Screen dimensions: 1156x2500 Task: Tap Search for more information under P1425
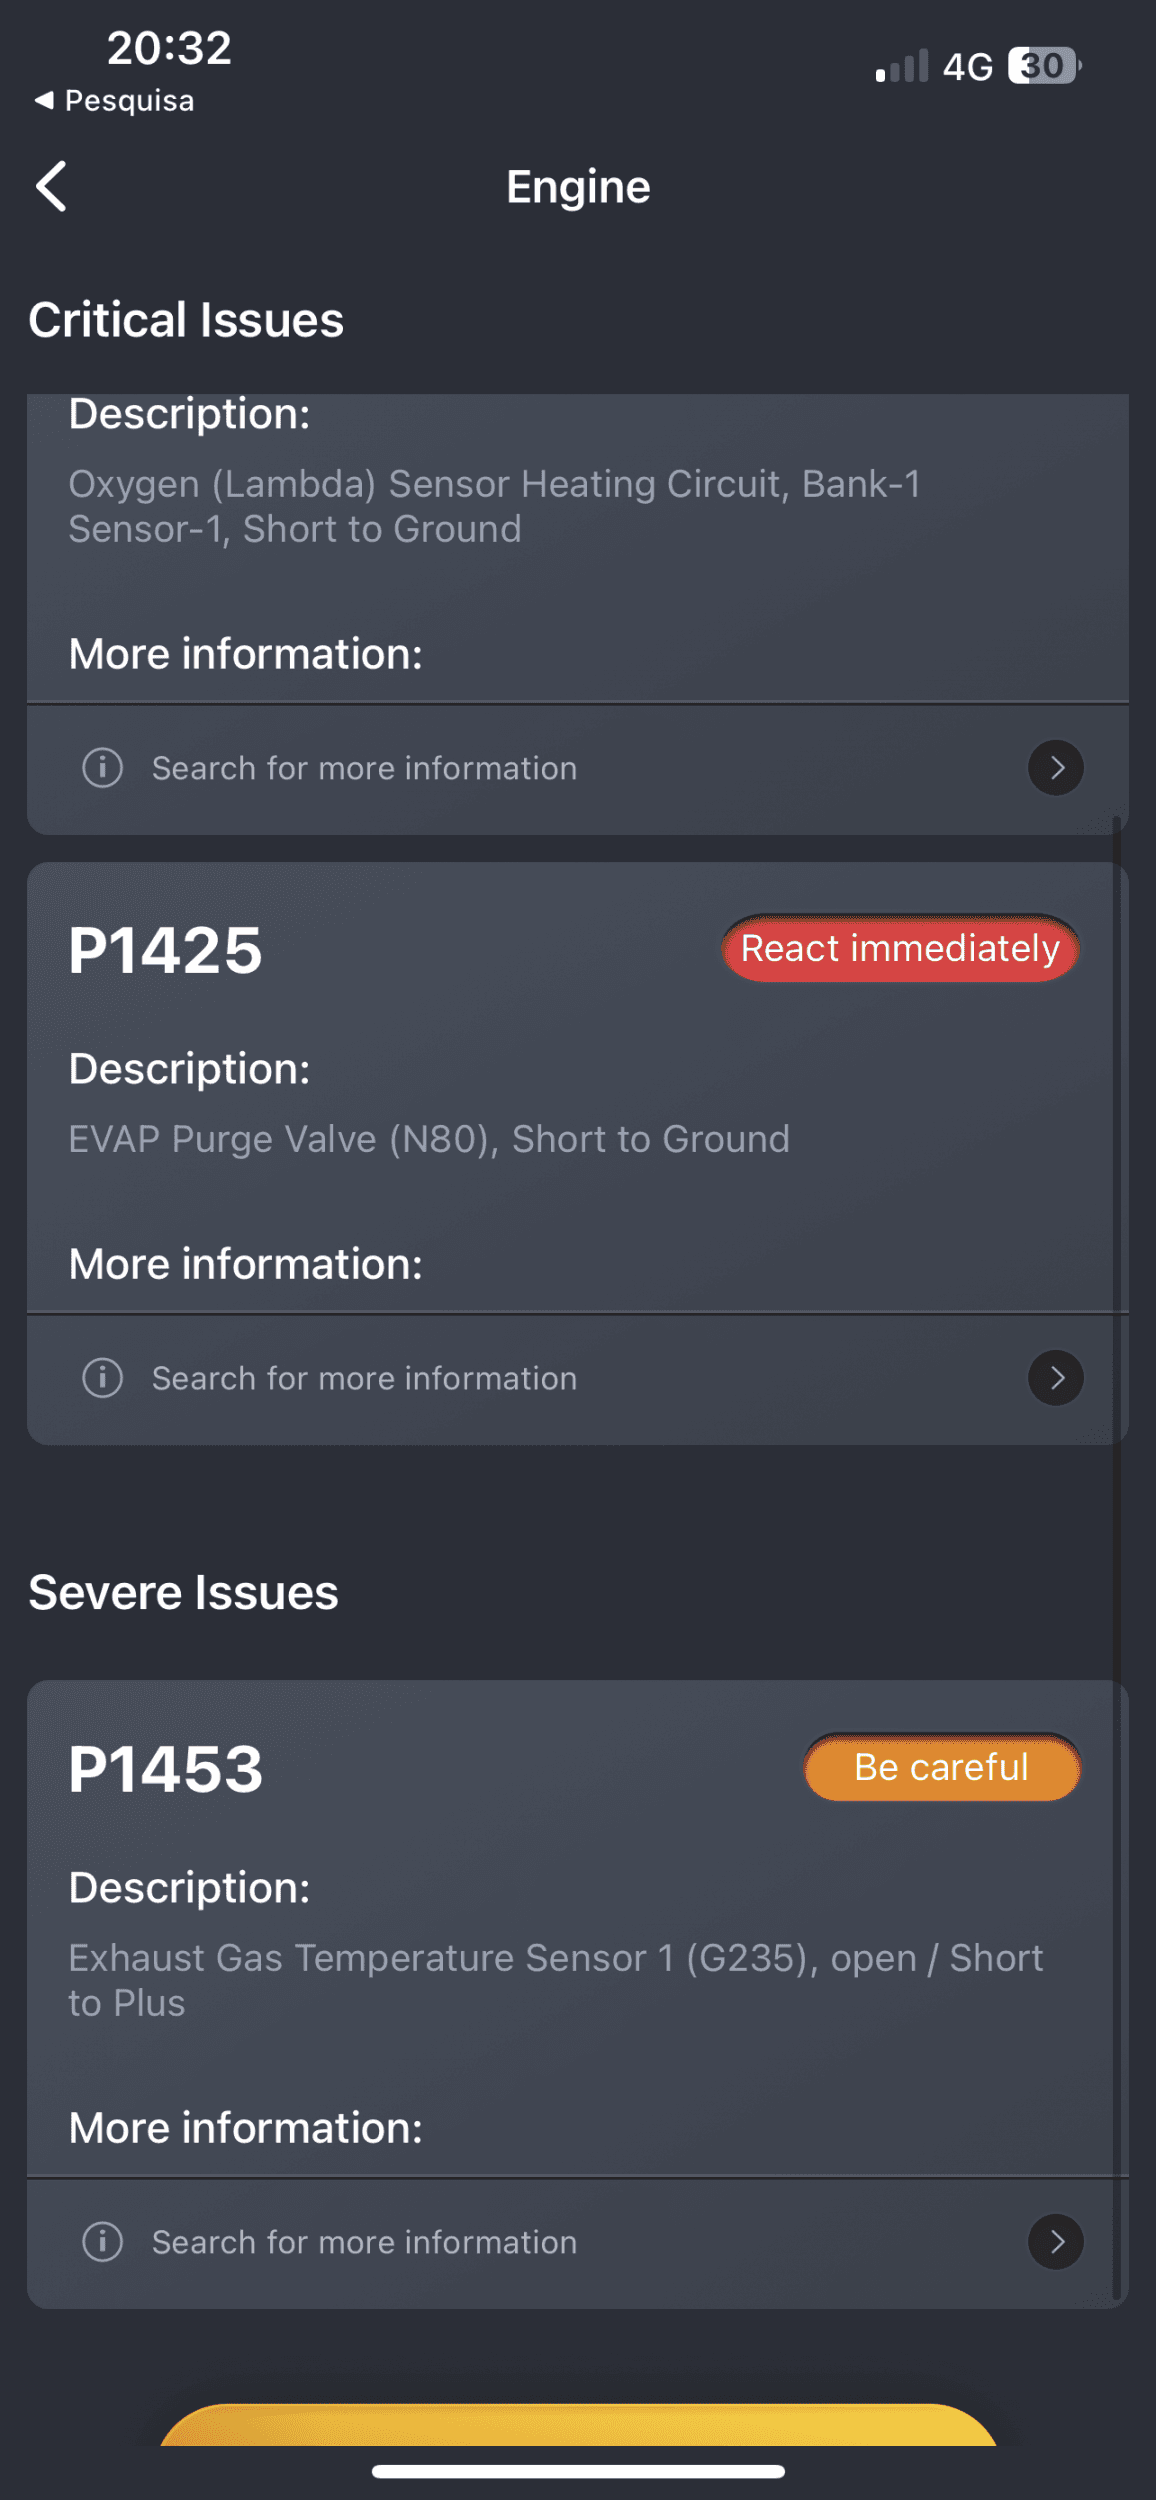tap(364, 1378)
